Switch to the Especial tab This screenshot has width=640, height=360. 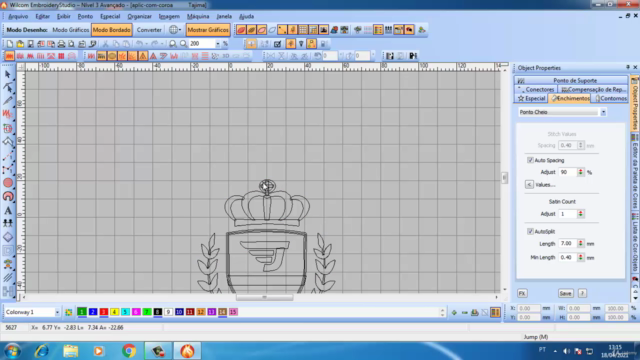(531, 98)
